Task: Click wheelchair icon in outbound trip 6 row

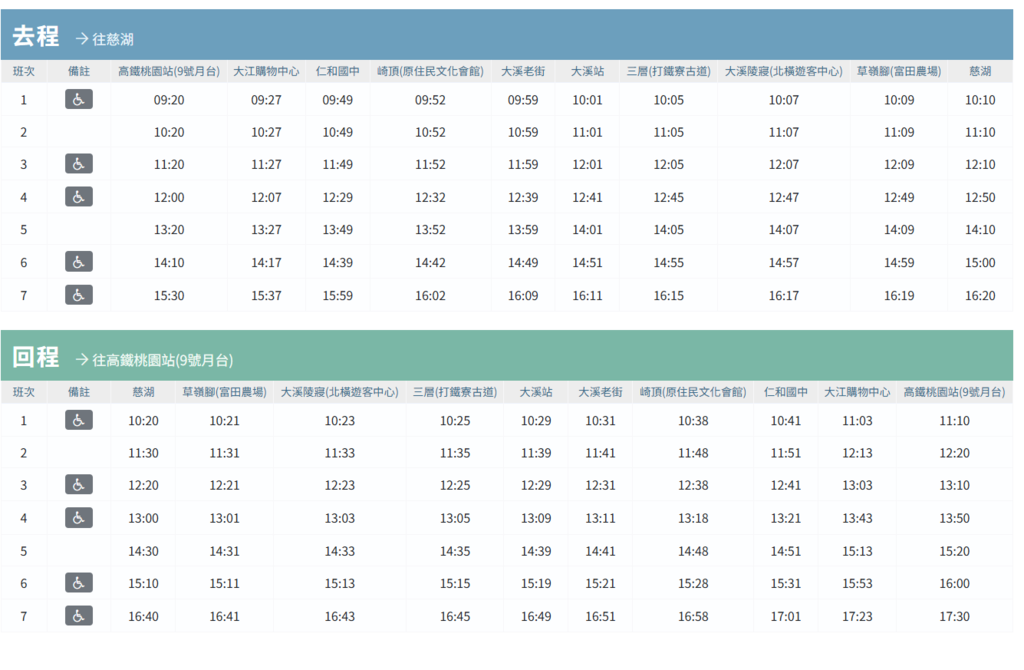Action: pyautogui.click(x=78, y=262)
